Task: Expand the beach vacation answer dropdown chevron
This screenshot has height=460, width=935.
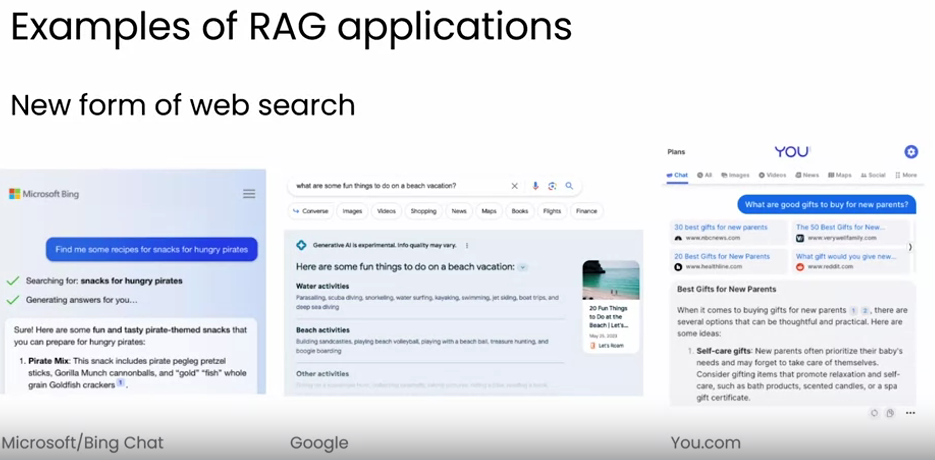Action: [523, 267]
